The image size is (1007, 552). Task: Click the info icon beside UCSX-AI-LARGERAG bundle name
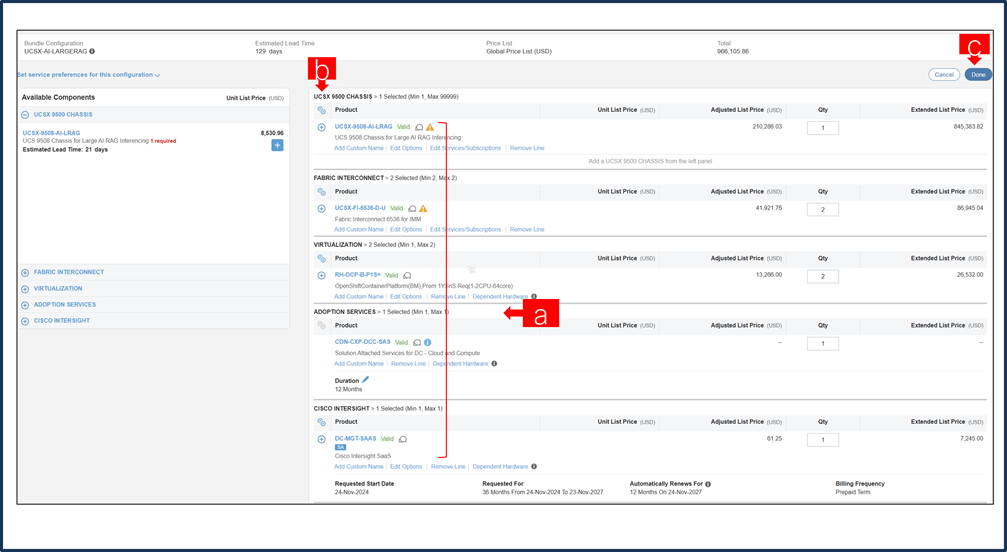(92, 51)
